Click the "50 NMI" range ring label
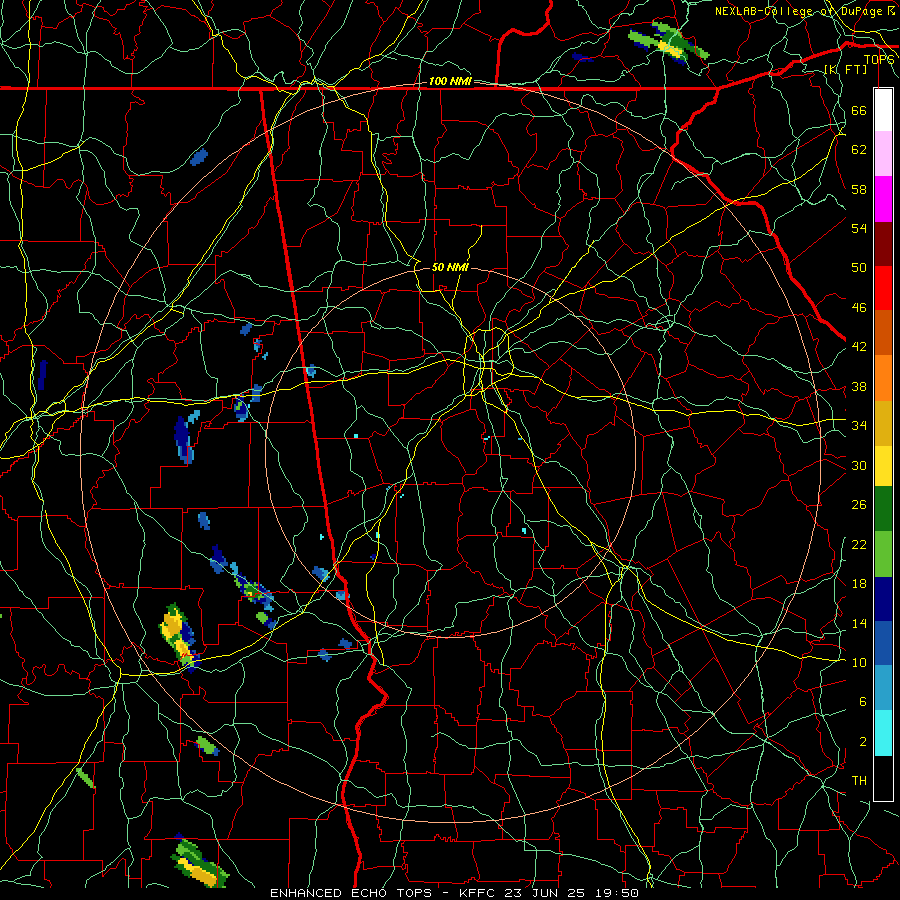This screenshot has height=900, width=900. [450, 267]
